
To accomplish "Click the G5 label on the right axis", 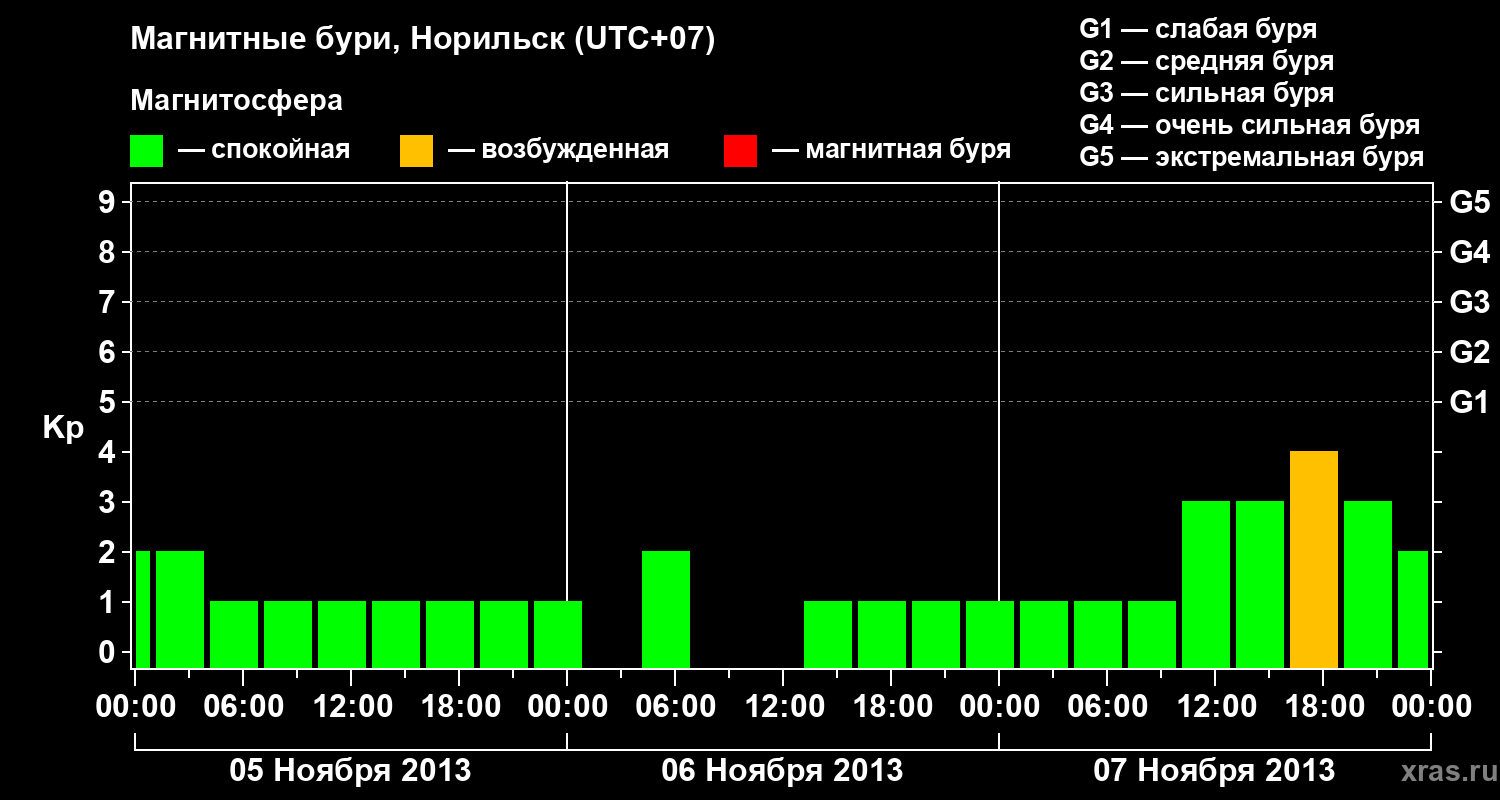I will [x=1470, y=202].
